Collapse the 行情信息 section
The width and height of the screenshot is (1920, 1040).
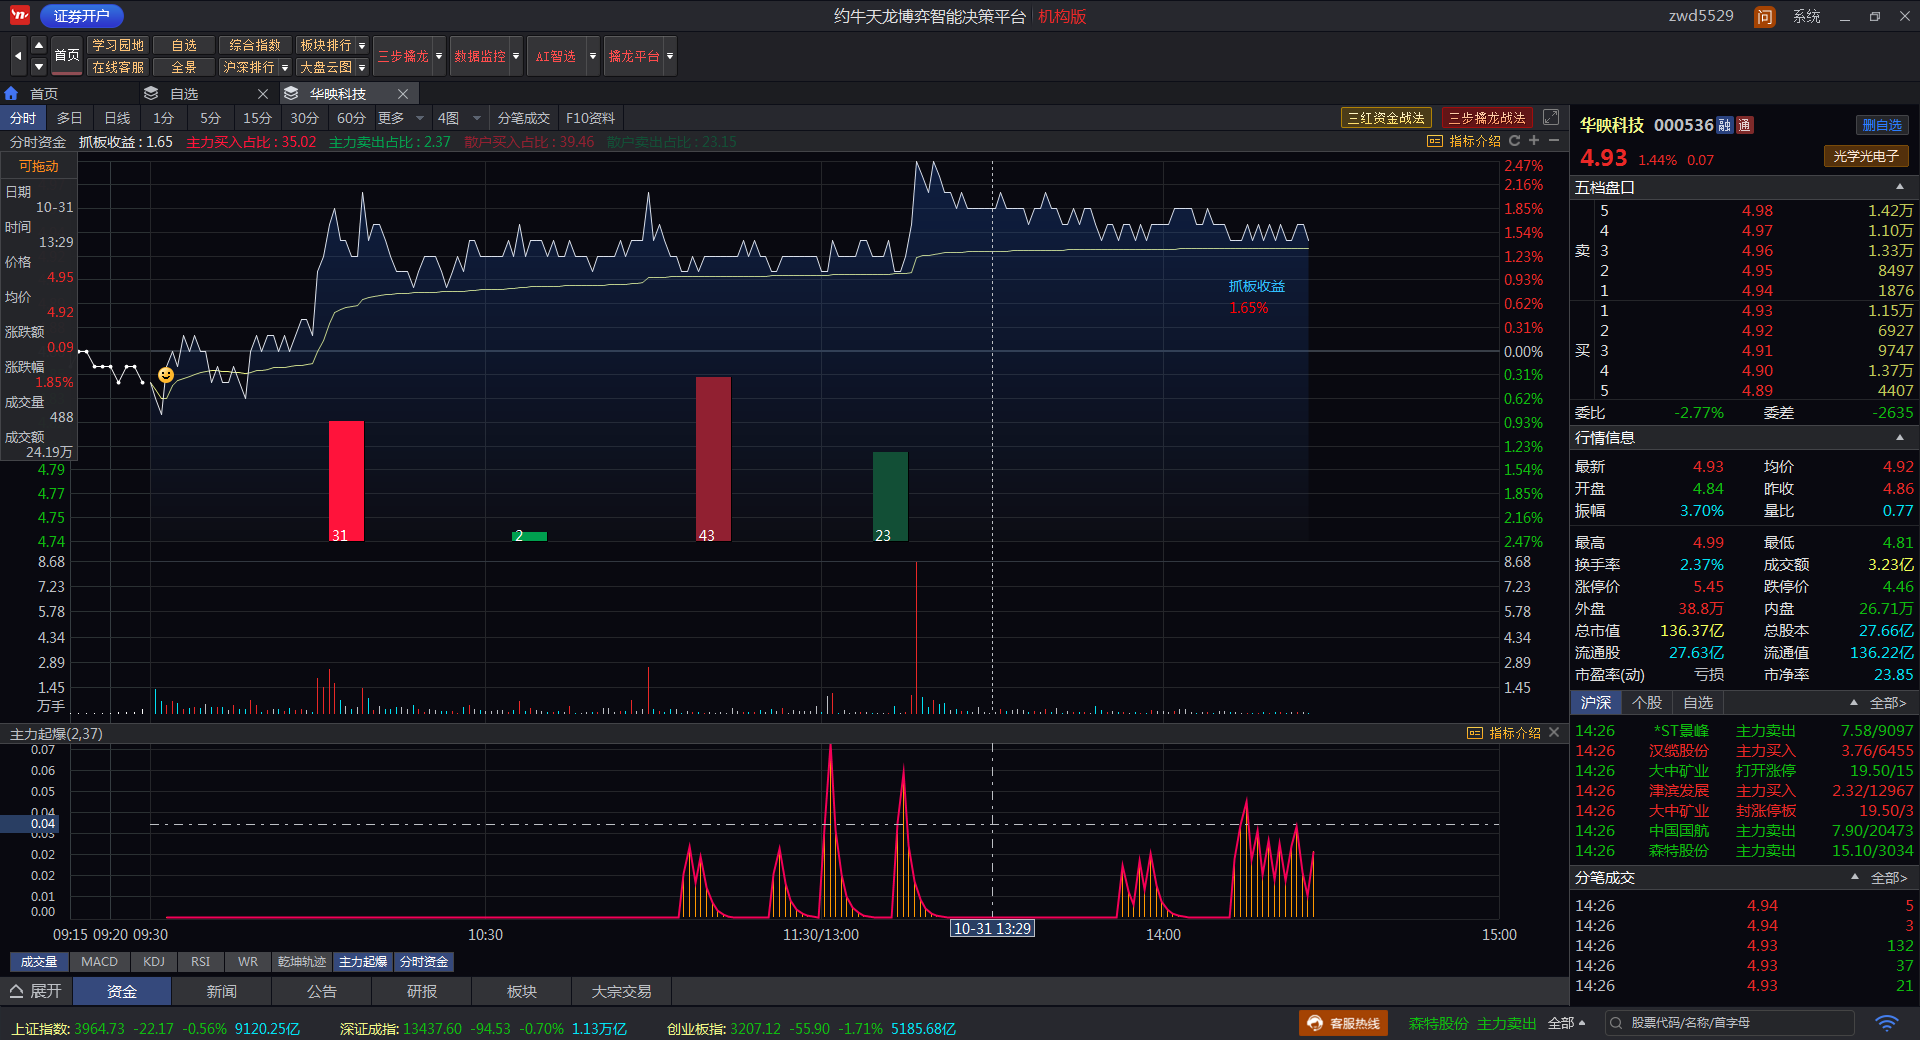point(1900,437)
